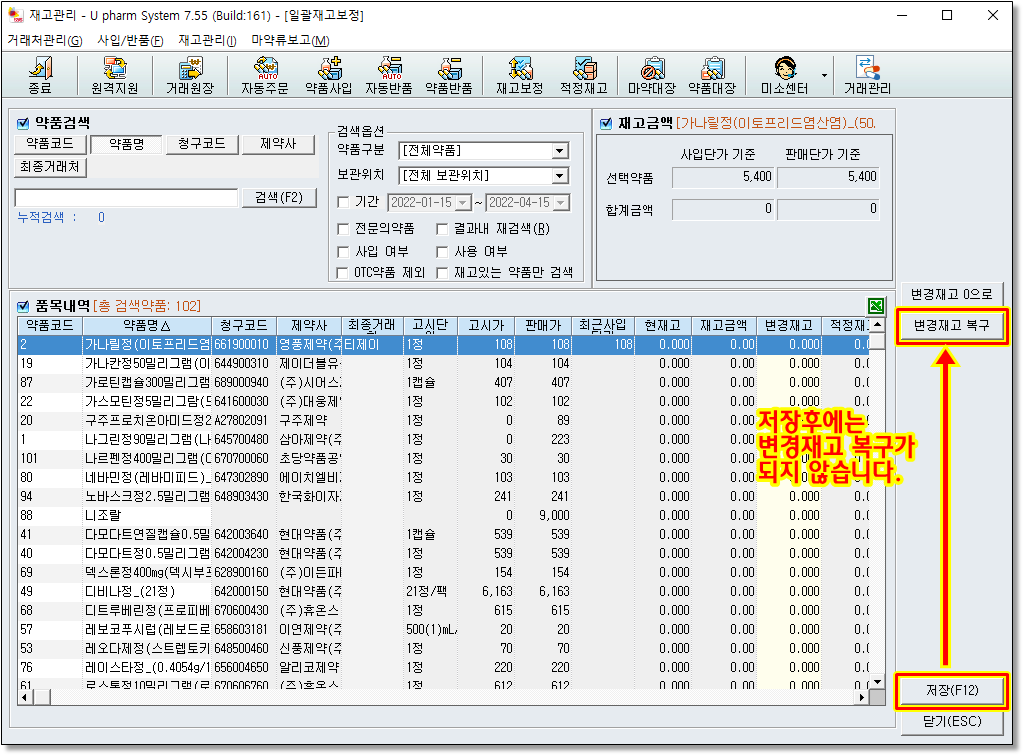Select the 청구코드 search tab
The height and width of the screenshot is (756, 1024).
click(x=202, y=144)
